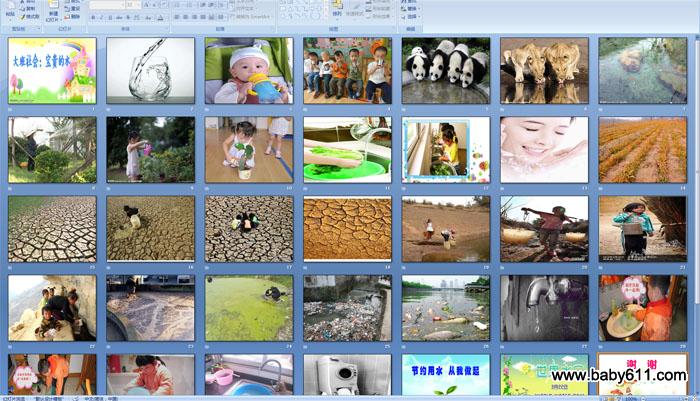Image resolution: width=700 pixels, height=401 pixels.
Task: Select the slide of baby drinking from bottle
Action: (x=249, y=71)
